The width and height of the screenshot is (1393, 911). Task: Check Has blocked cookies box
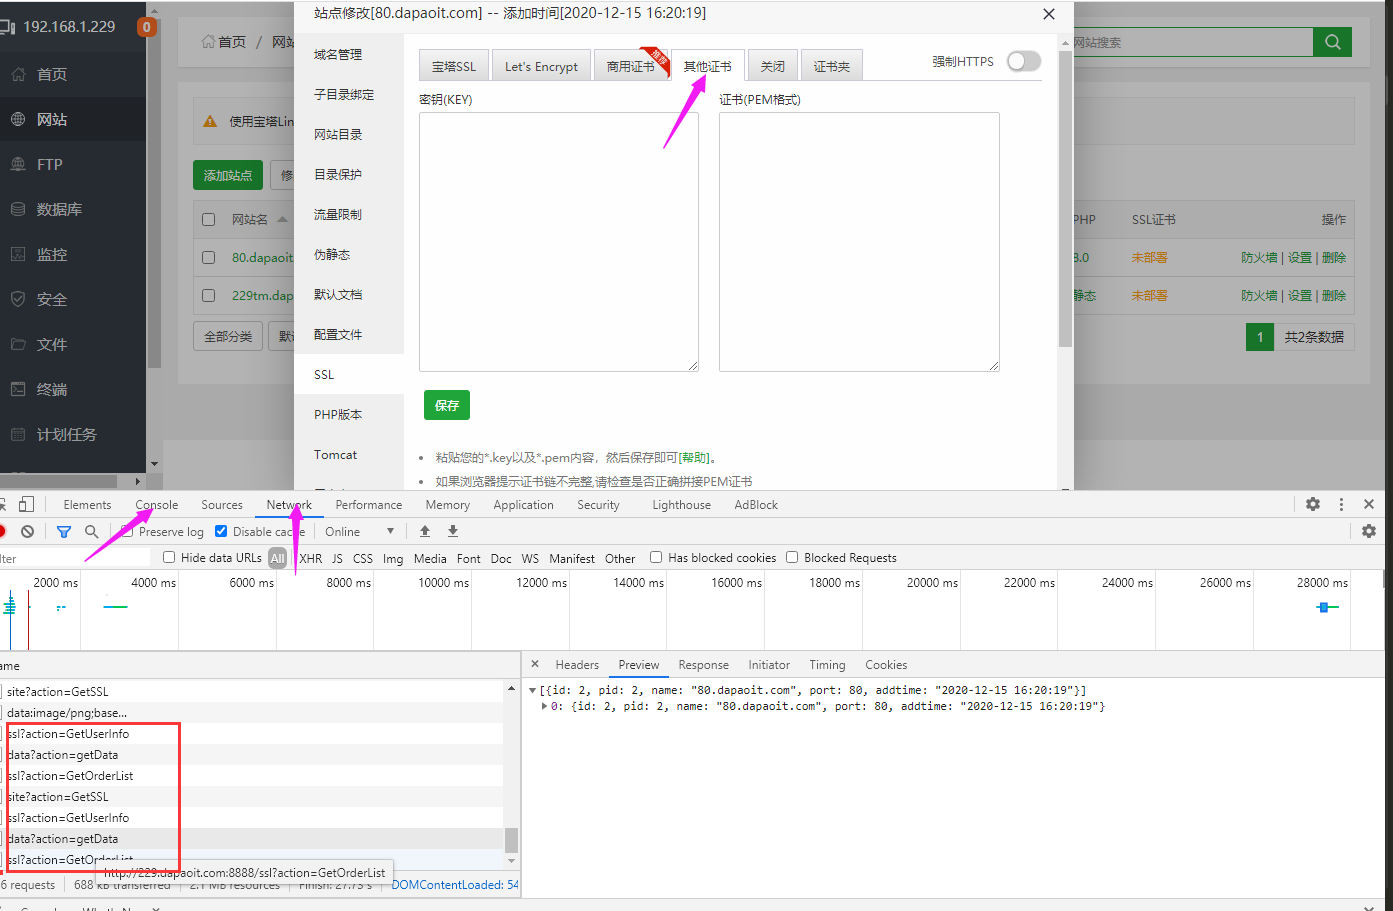[656, 557]
